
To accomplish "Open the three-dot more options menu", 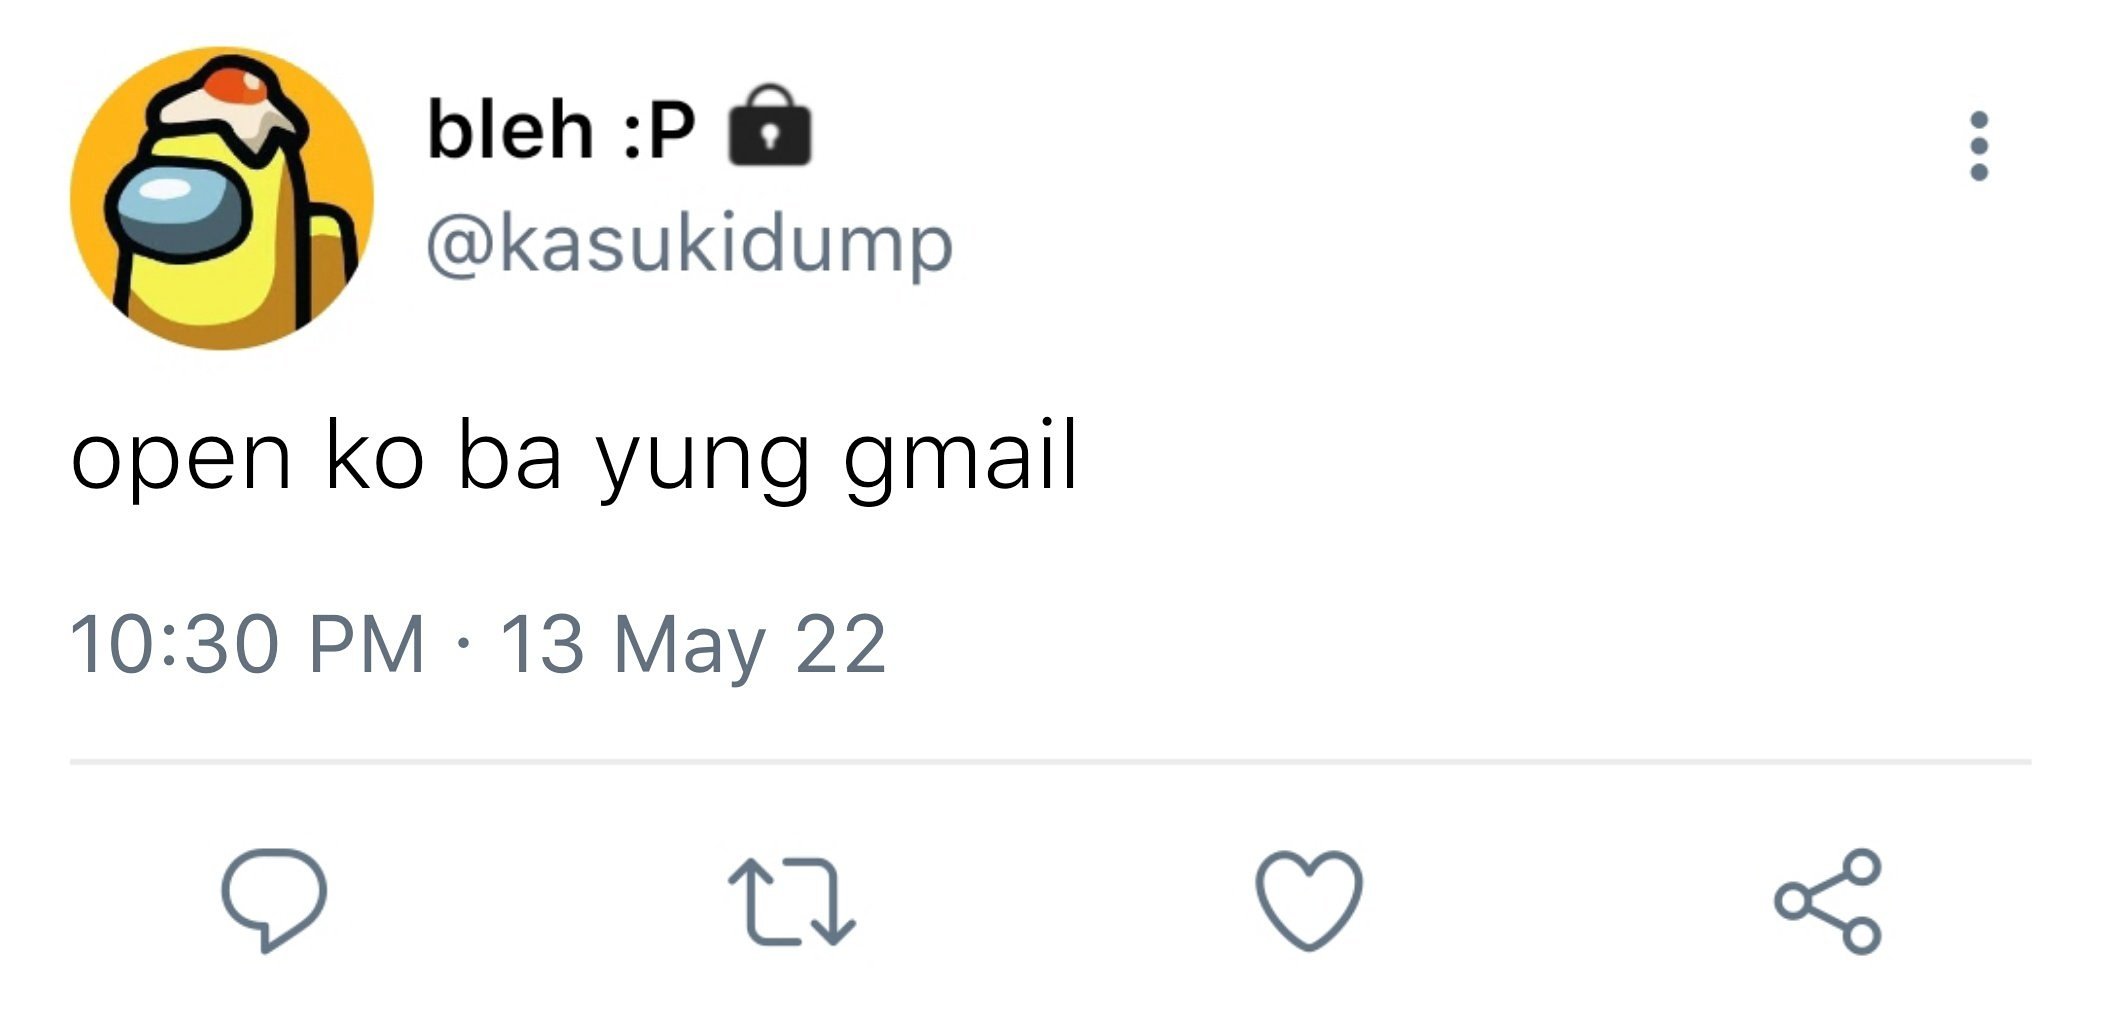I will coord(1978,146).
